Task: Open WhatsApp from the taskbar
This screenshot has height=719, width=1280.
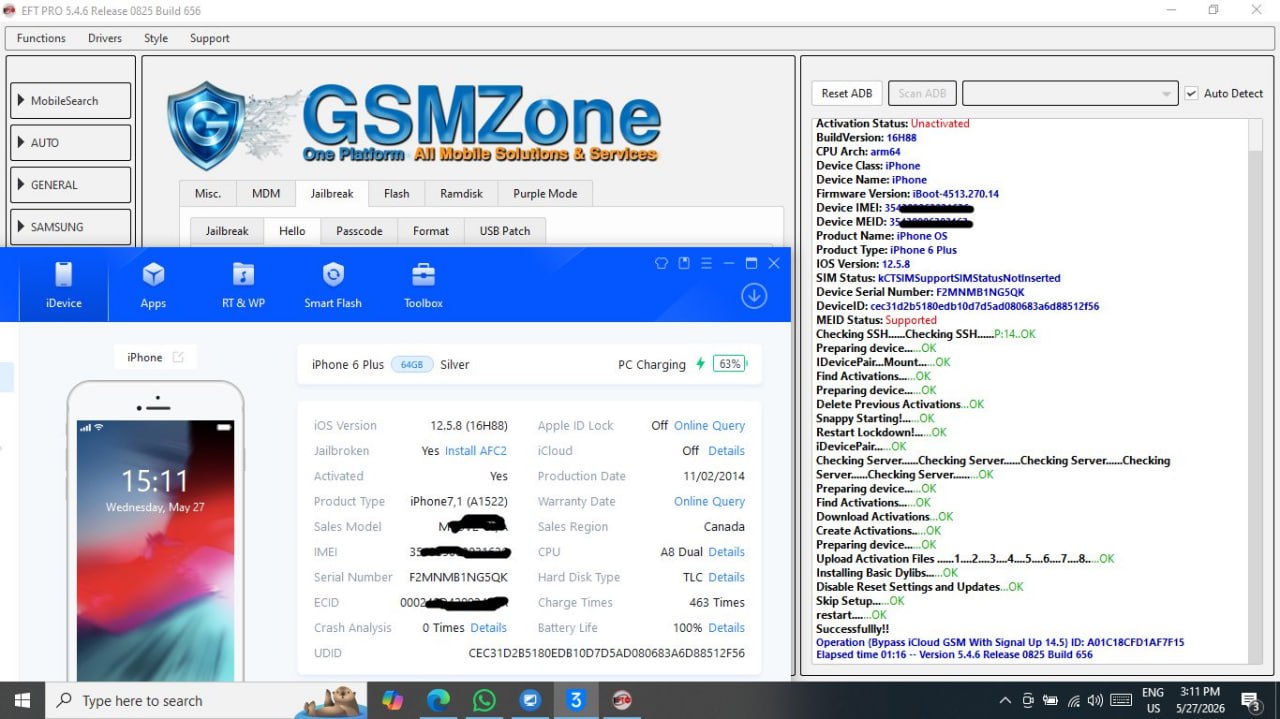Action: click(484, 700)
